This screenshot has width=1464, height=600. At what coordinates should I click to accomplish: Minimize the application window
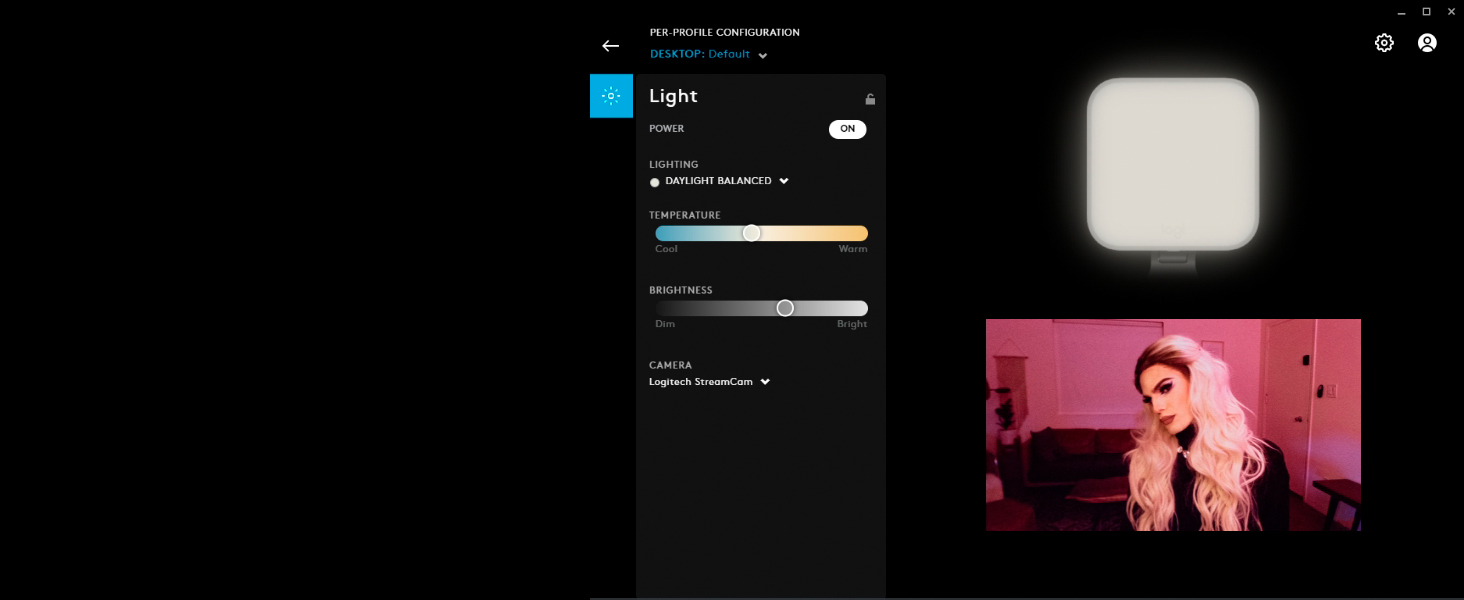point(1401,11)
